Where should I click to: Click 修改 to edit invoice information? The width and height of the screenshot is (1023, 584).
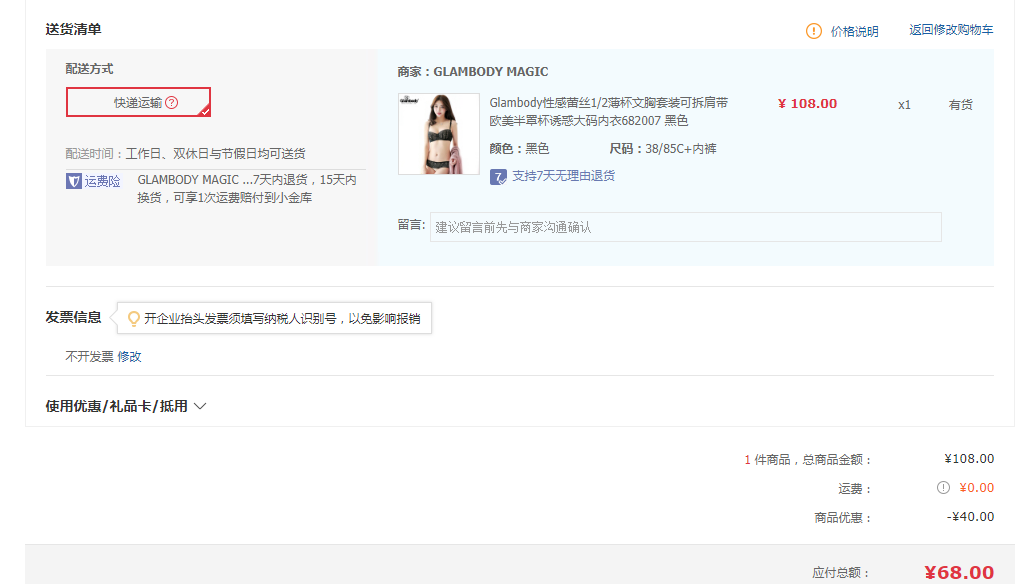pos(129,356)
